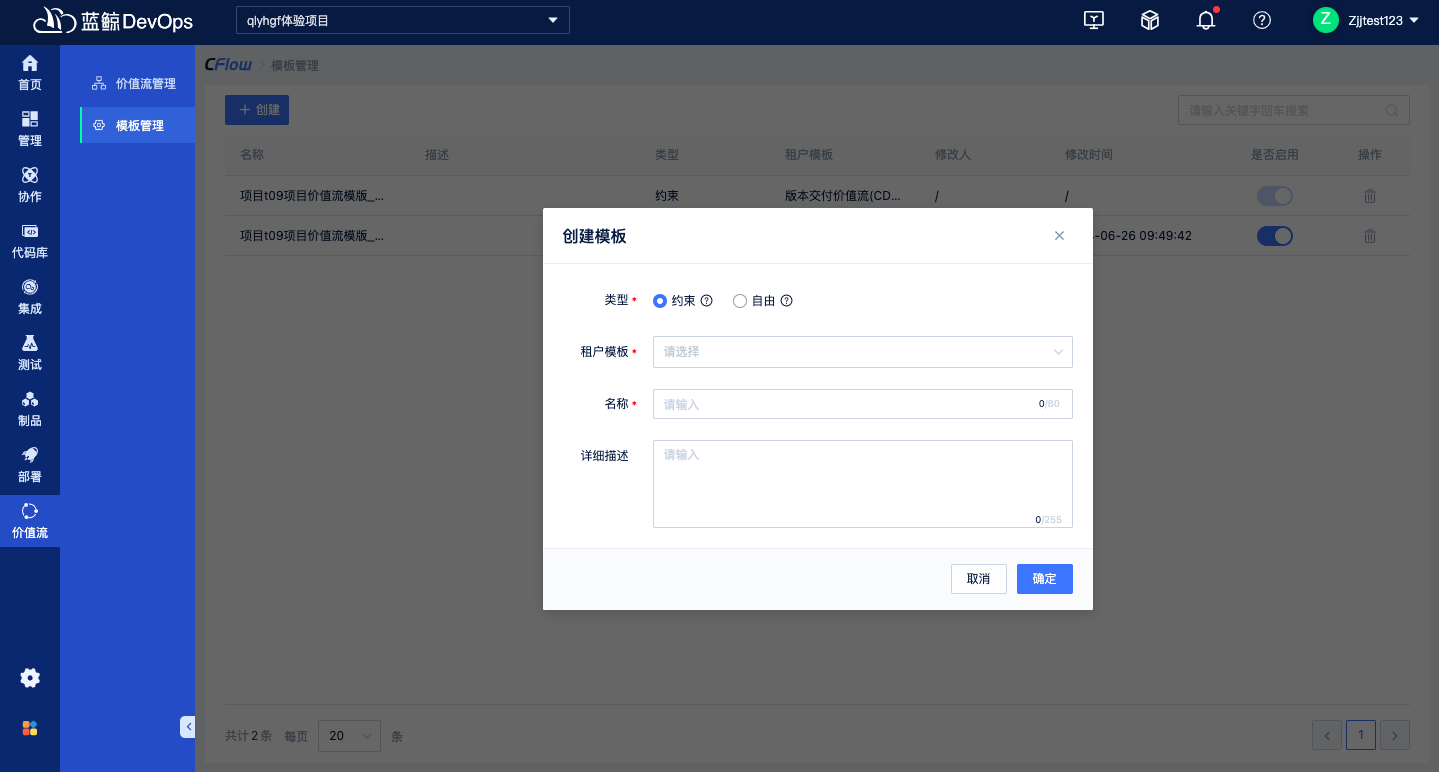Open 价值流管理 in side menu
This screenshot has height=772, width=1439.
137,84
